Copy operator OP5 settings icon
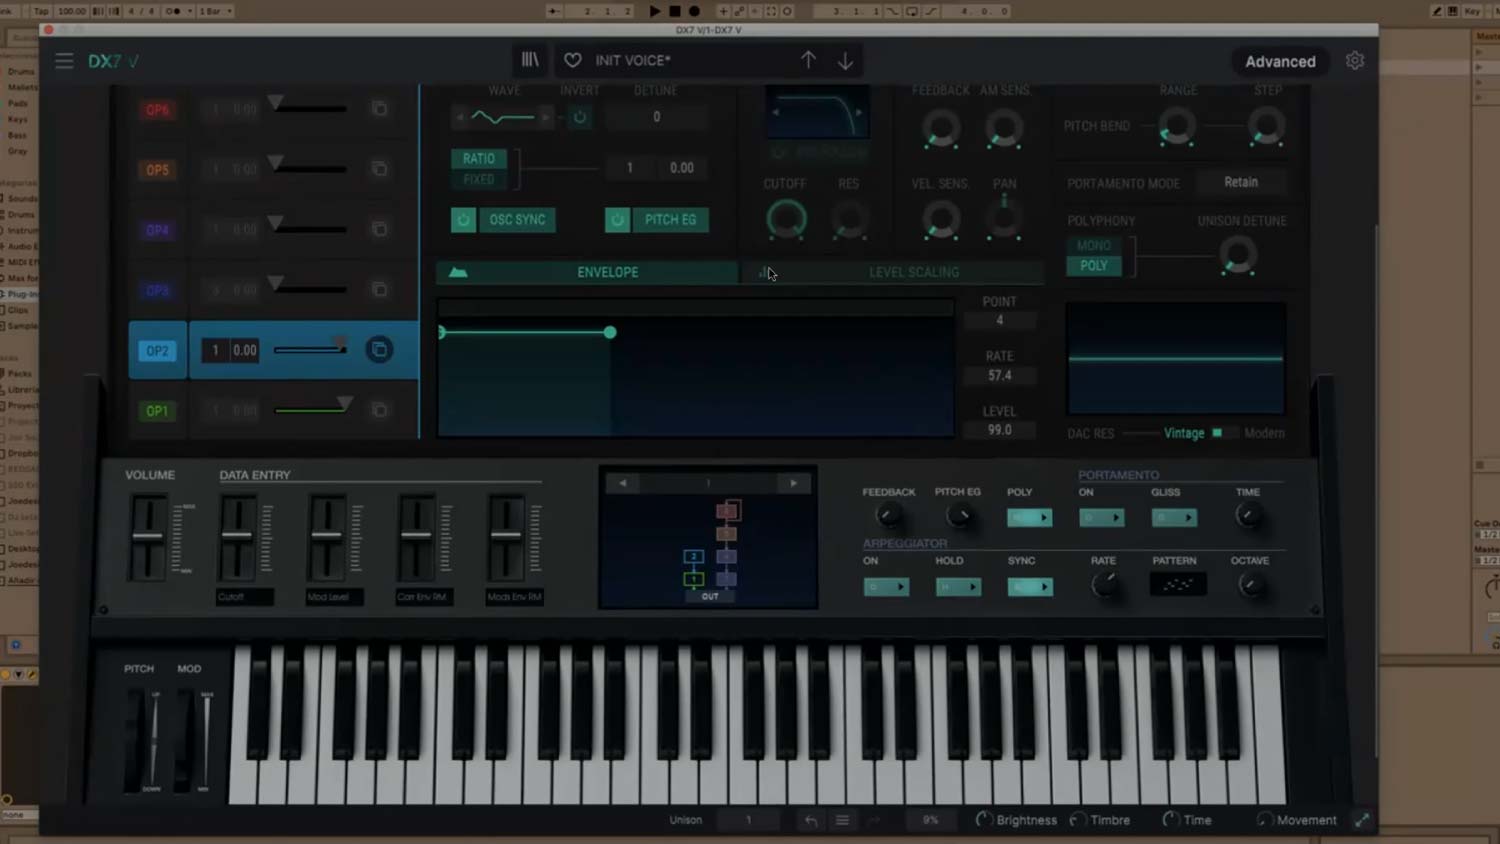The width and height of the screenshot is (1500, 844). click(379, 169)
